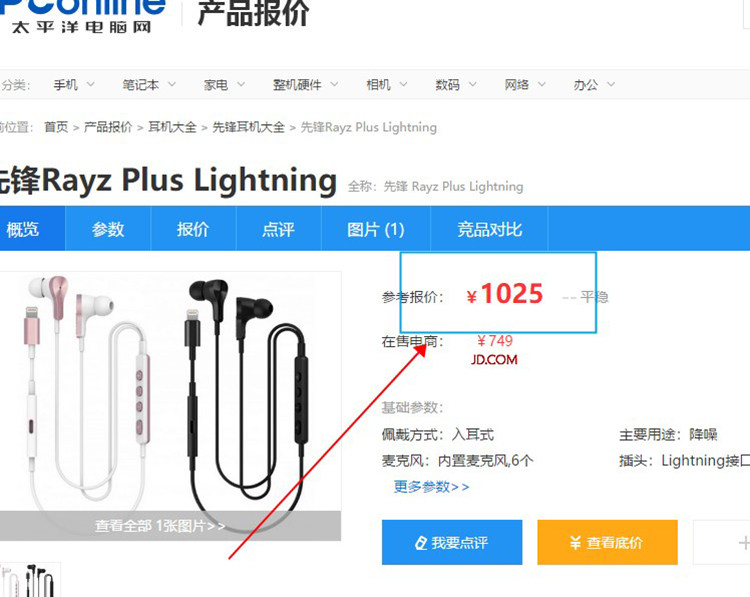The height and width of the screenshot is (597, 750).
Task: Click the 耳机大全 breadcrumb link
Action: (172, 127)
